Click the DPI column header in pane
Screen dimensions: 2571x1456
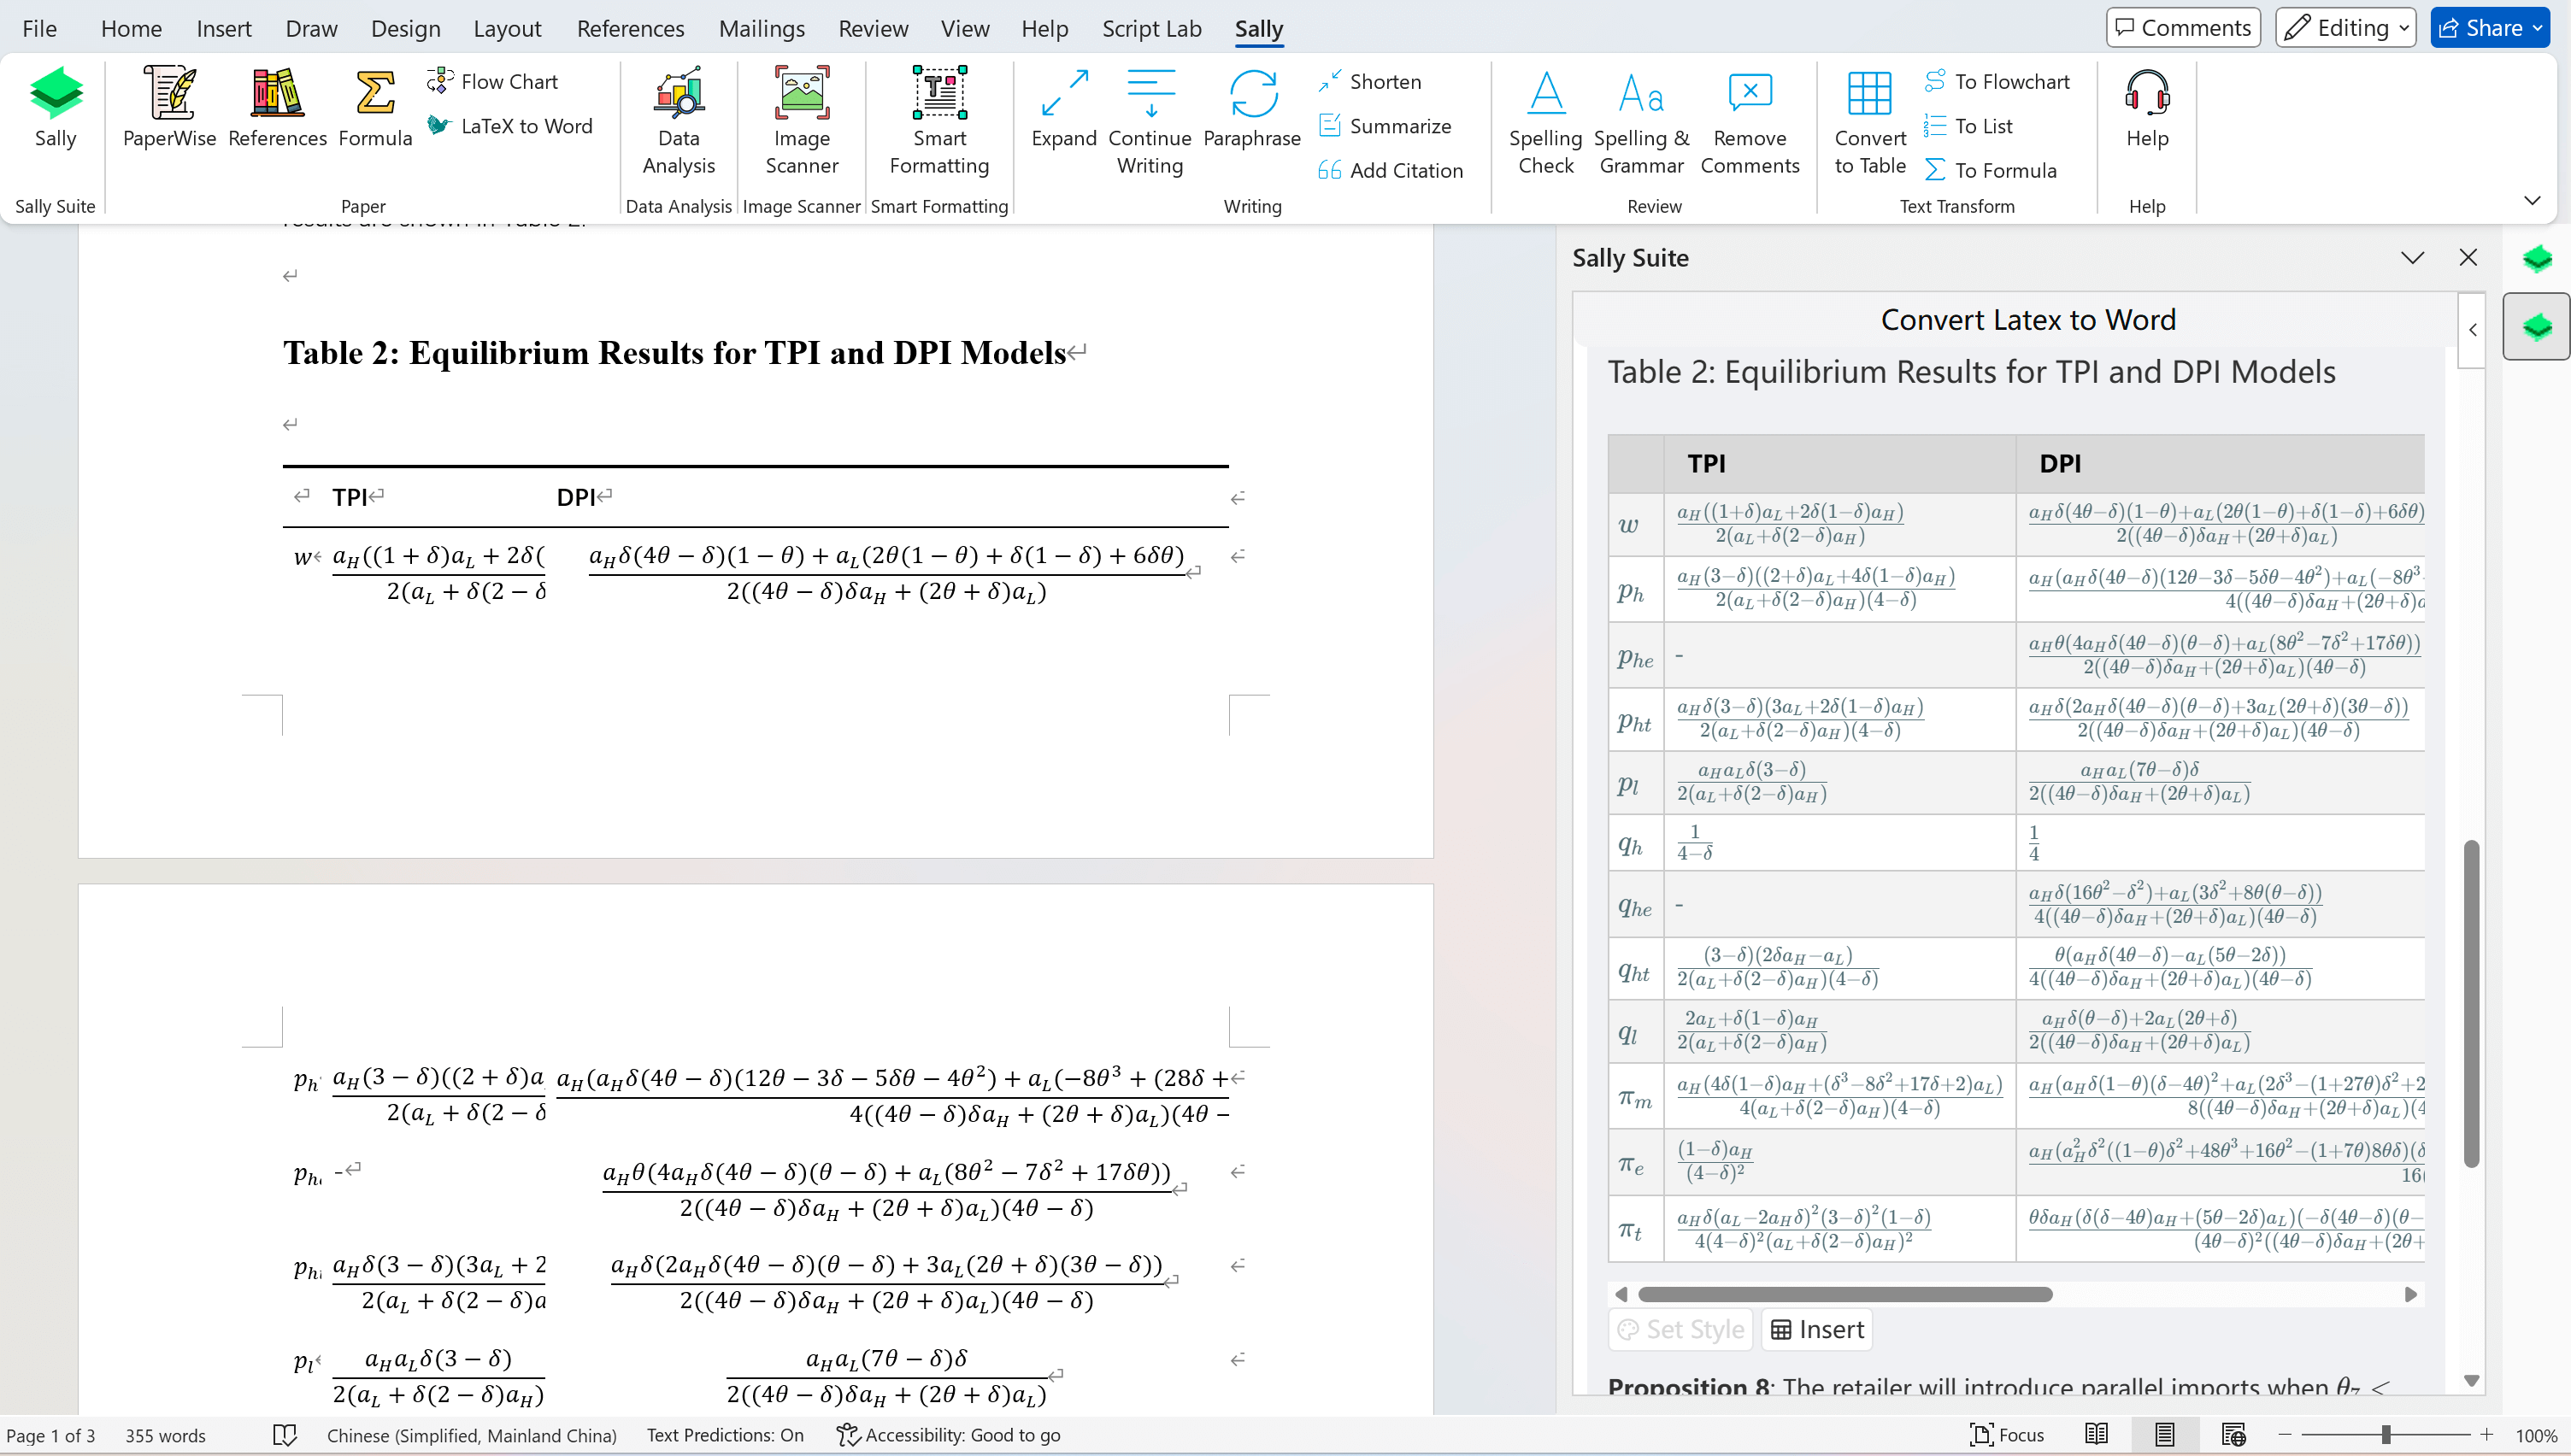(2060, 463)
